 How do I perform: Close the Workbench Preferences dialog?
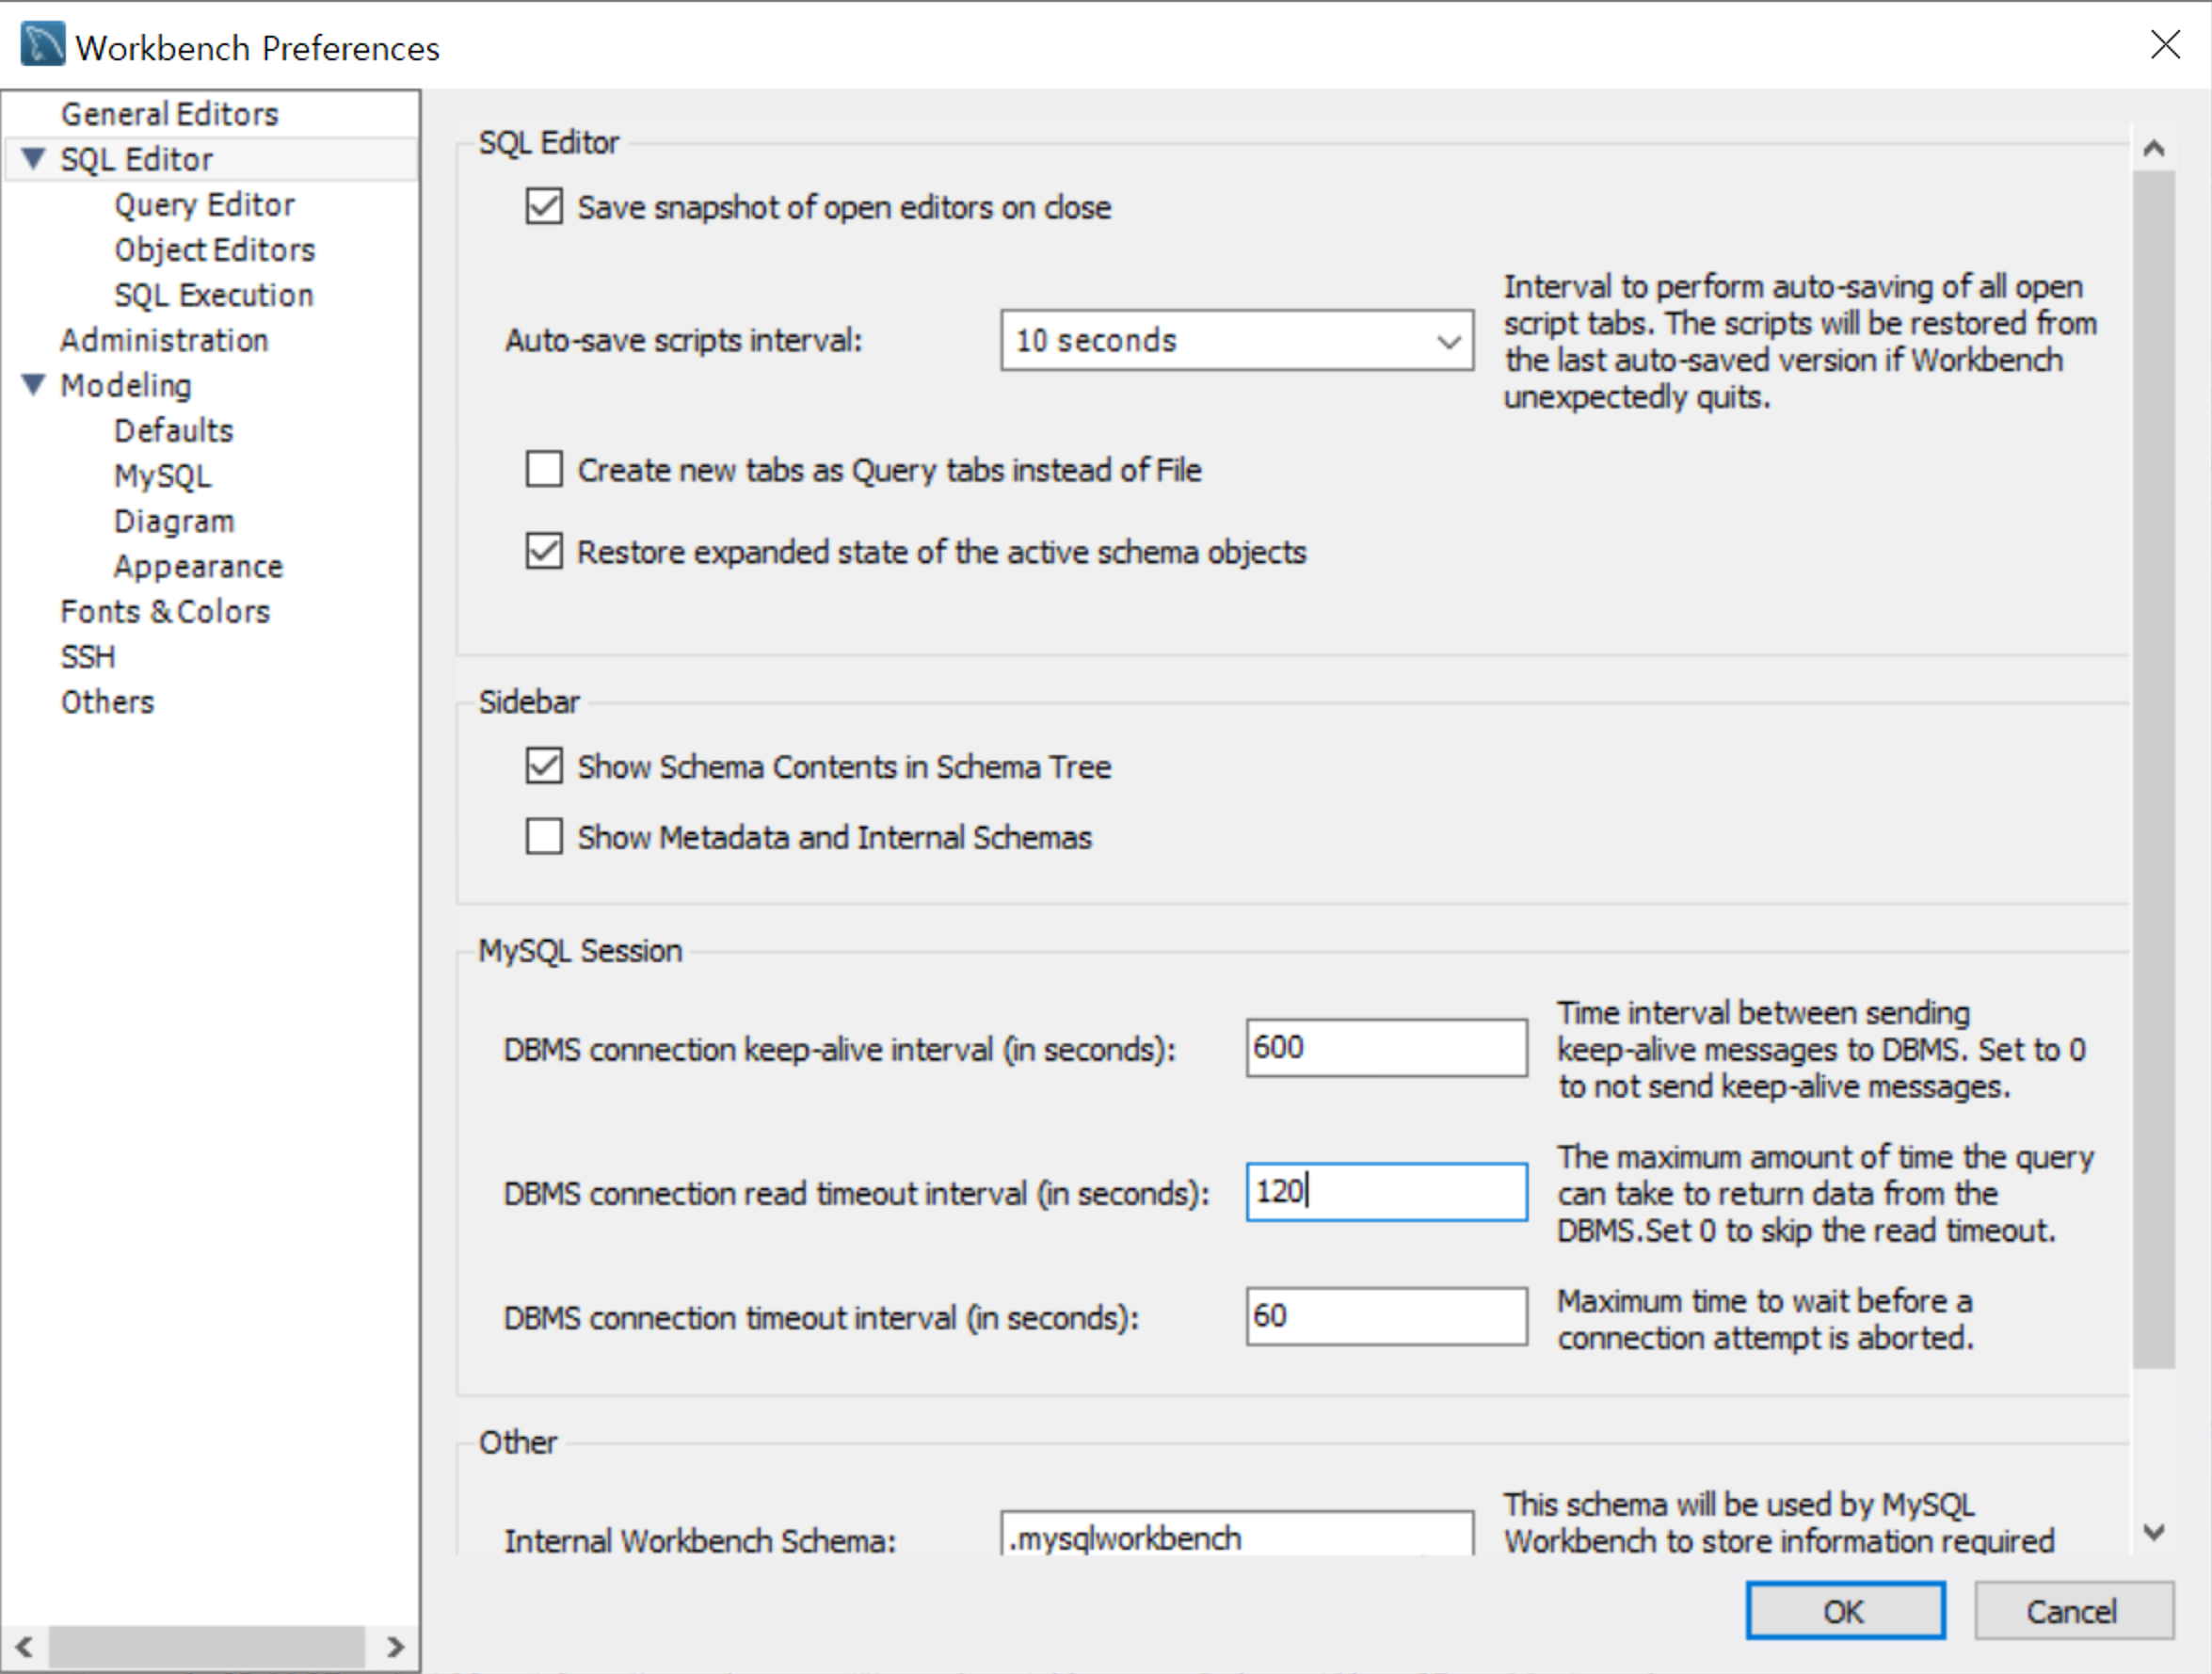click(2165, 44)
